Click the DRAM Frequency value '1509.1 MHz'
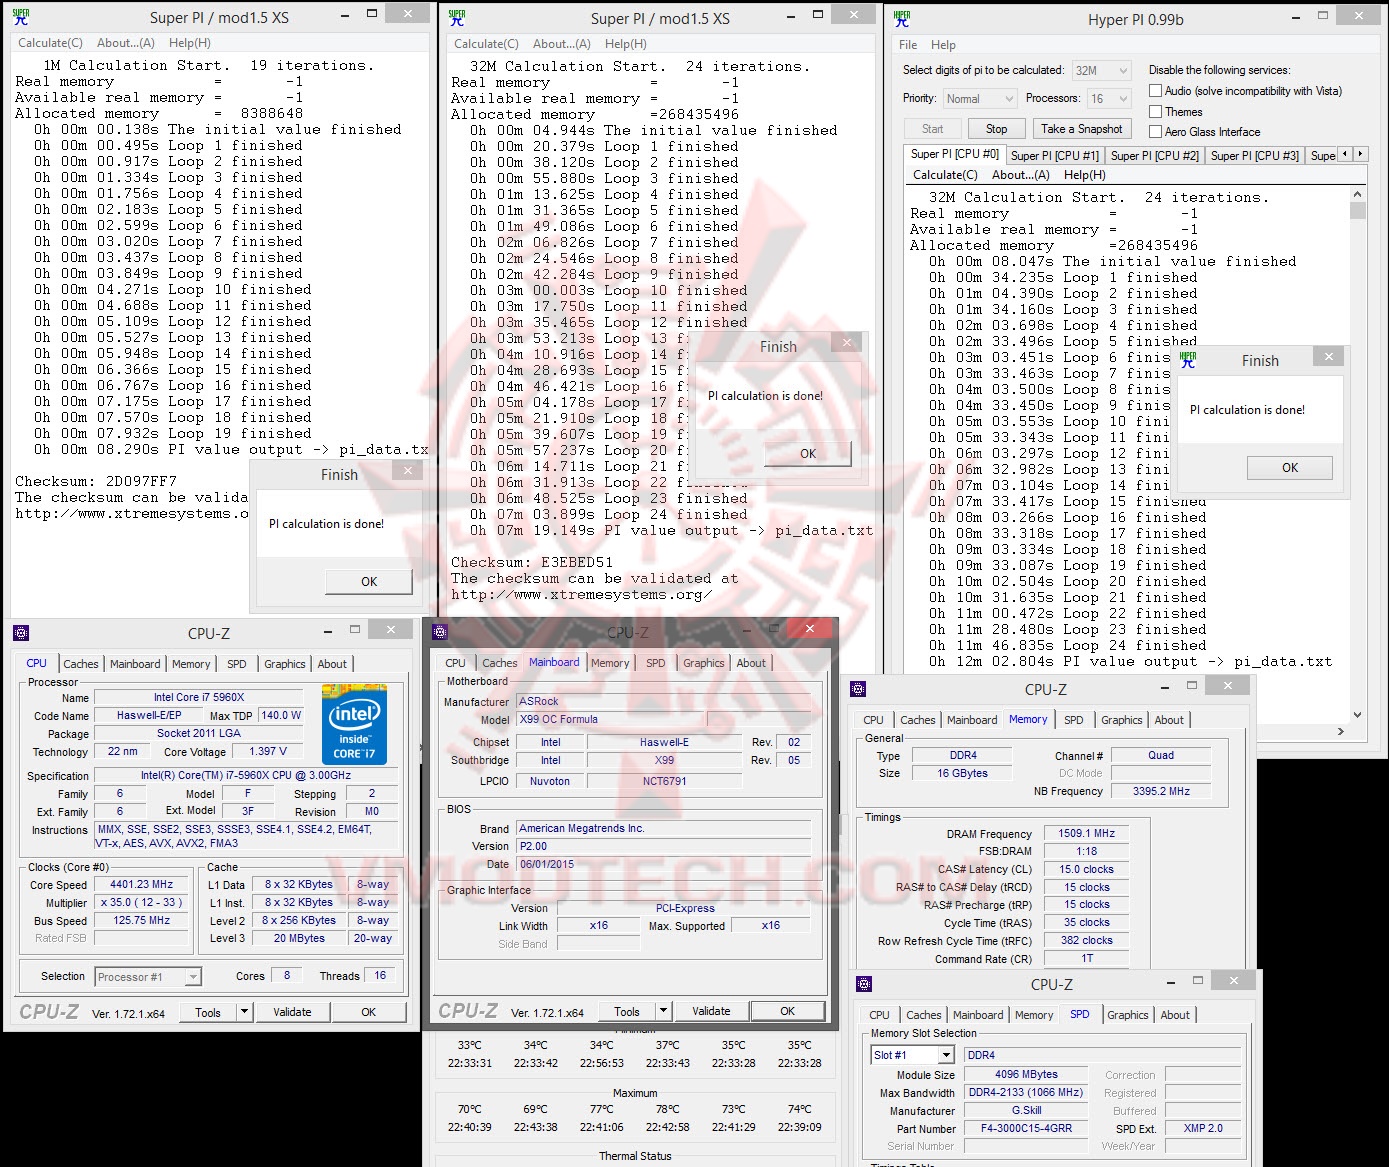 click(x=1086, y=833)
